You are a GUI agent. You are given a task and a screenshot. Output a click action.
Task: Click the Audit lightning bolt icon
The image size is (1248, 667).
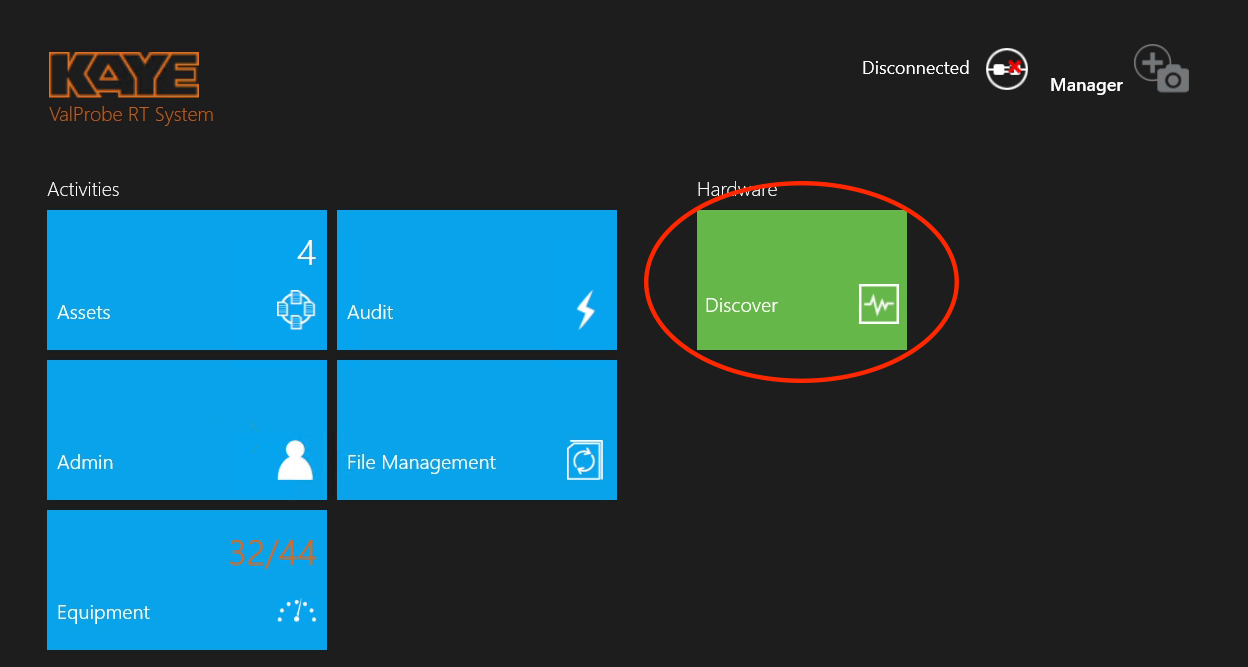click(x=586, y=311)
